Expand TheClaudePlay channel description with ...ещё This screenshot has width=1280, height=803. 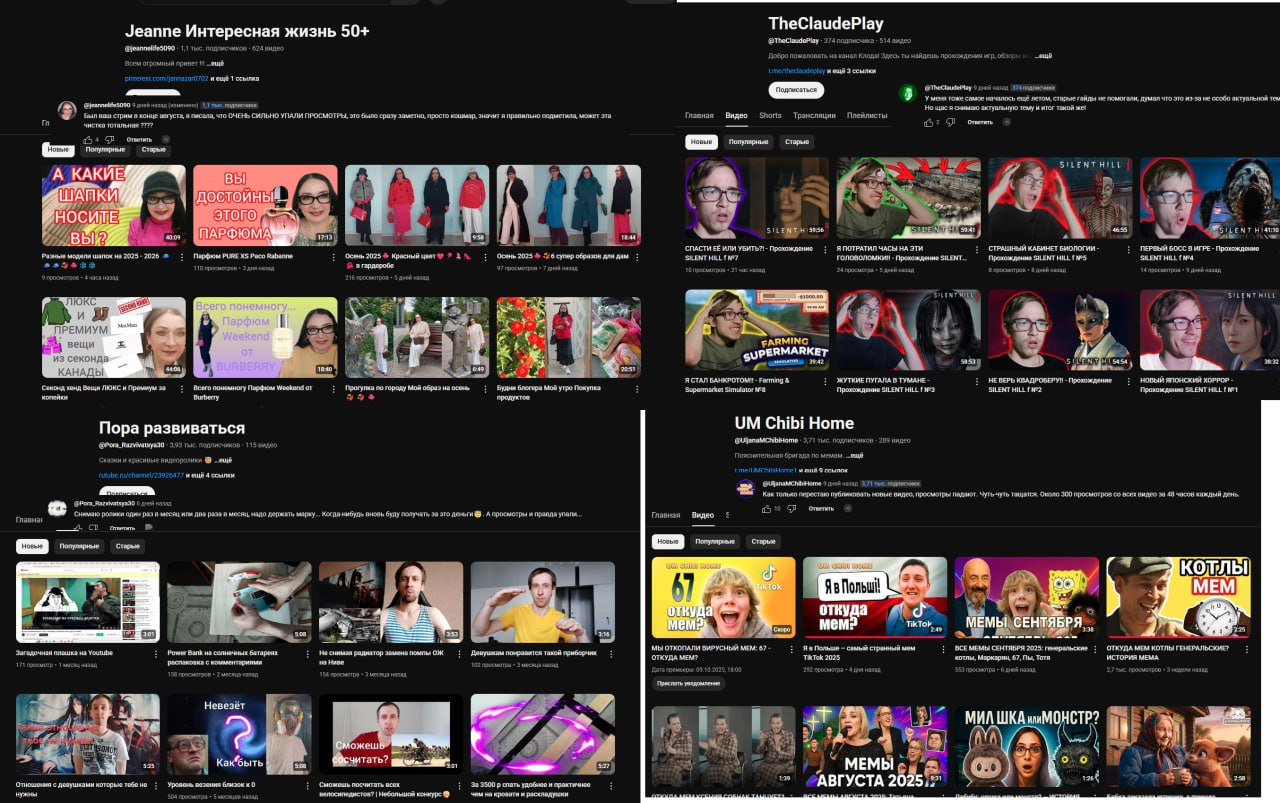coord(1043,56)
